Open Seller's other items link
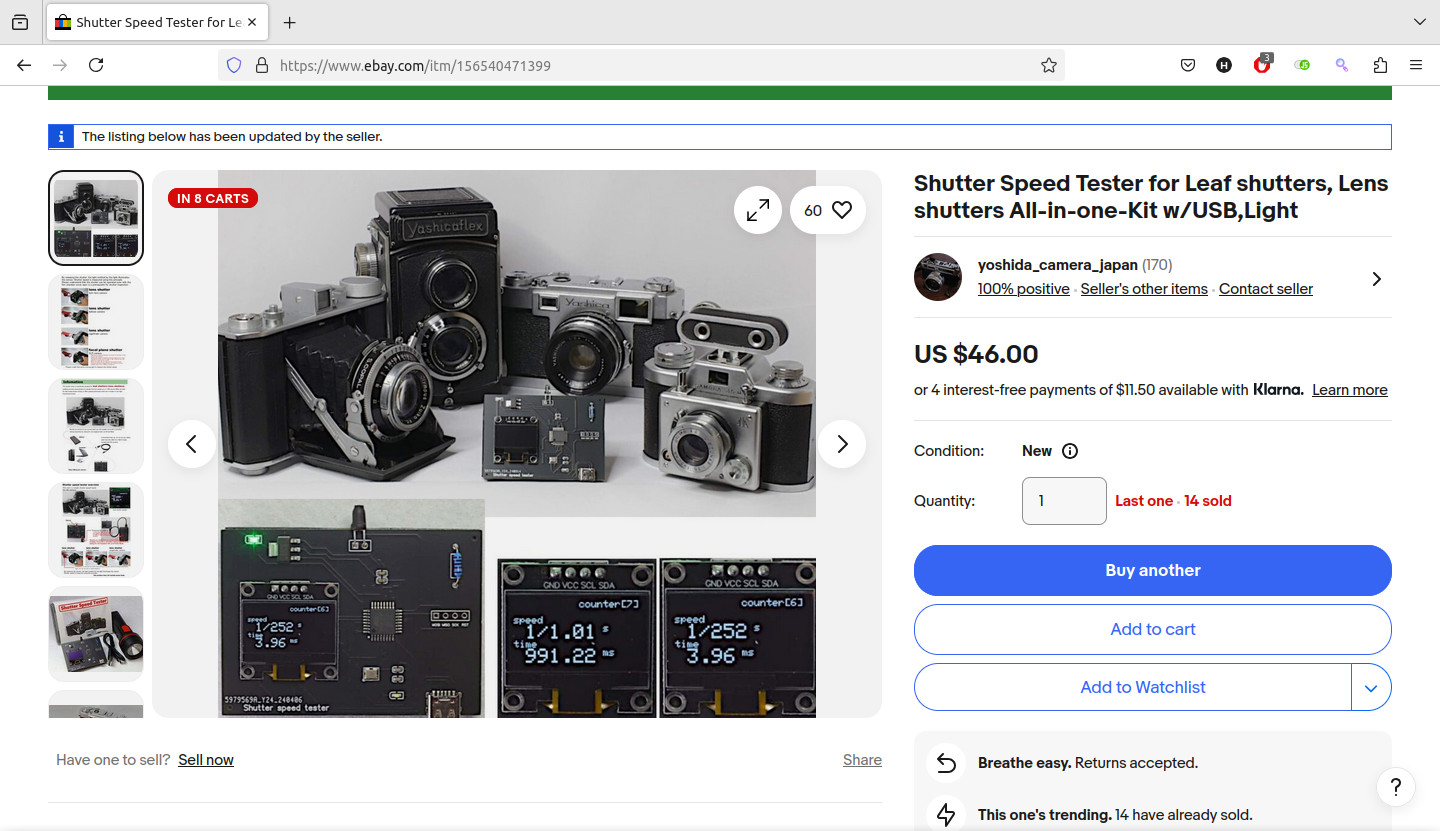 (1144, 289)
